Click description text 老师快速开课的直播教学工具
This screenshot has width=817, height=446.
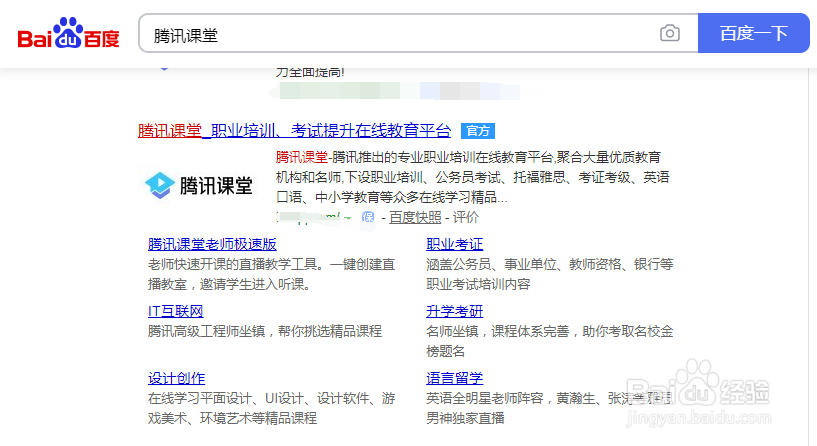coord(232,265)
